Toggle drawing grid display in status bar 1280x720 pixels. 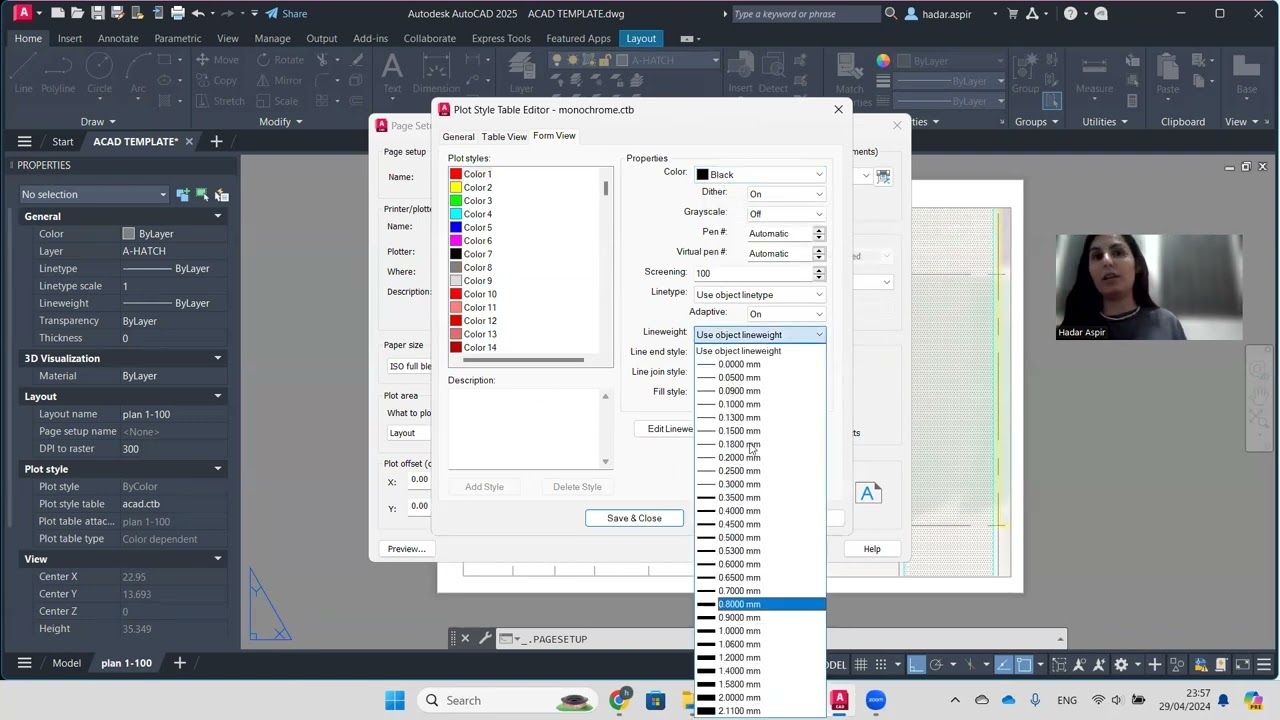coord(861,664)
